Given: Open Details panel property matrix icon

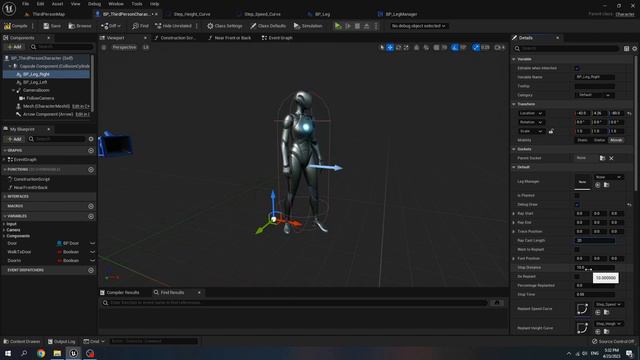Looking at the screenshot, I should [626, 49].
